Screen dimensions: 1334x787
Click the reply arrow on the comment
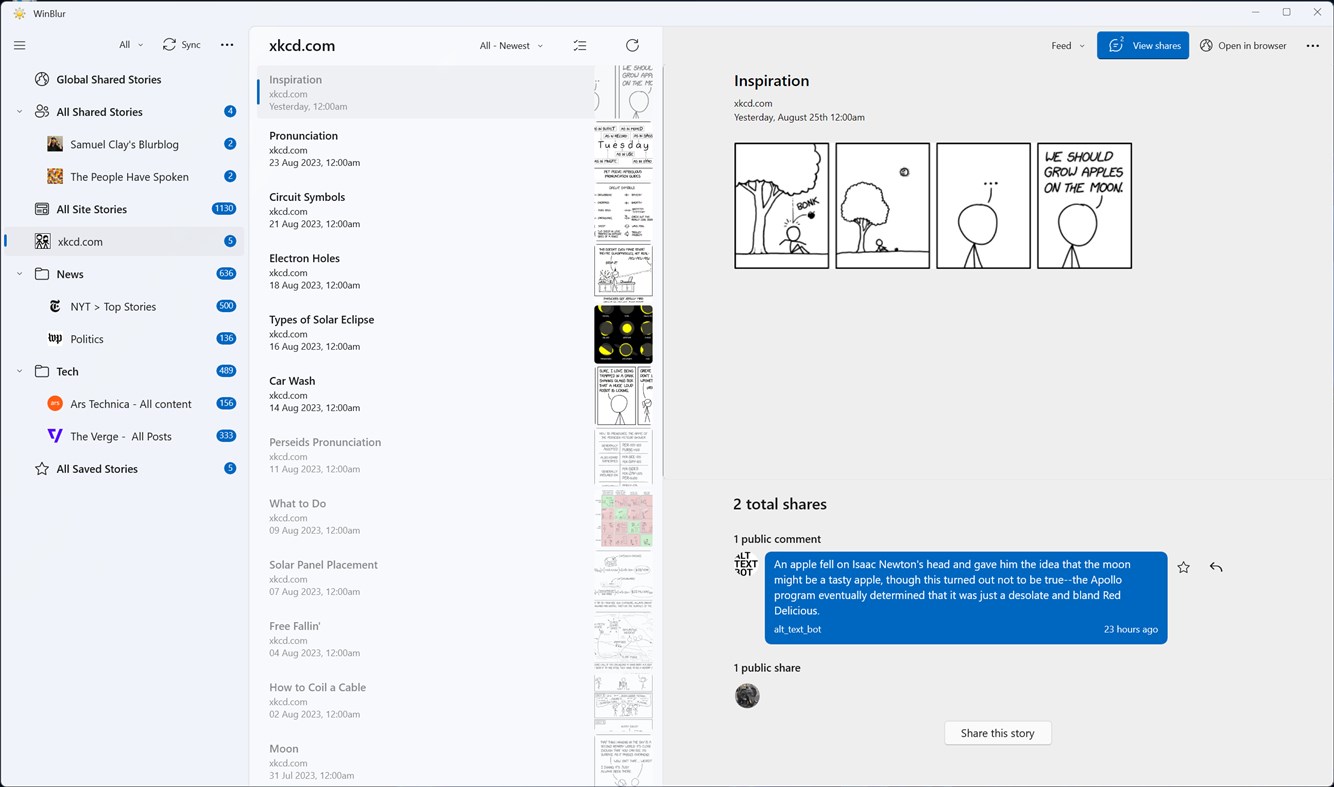1216,567
